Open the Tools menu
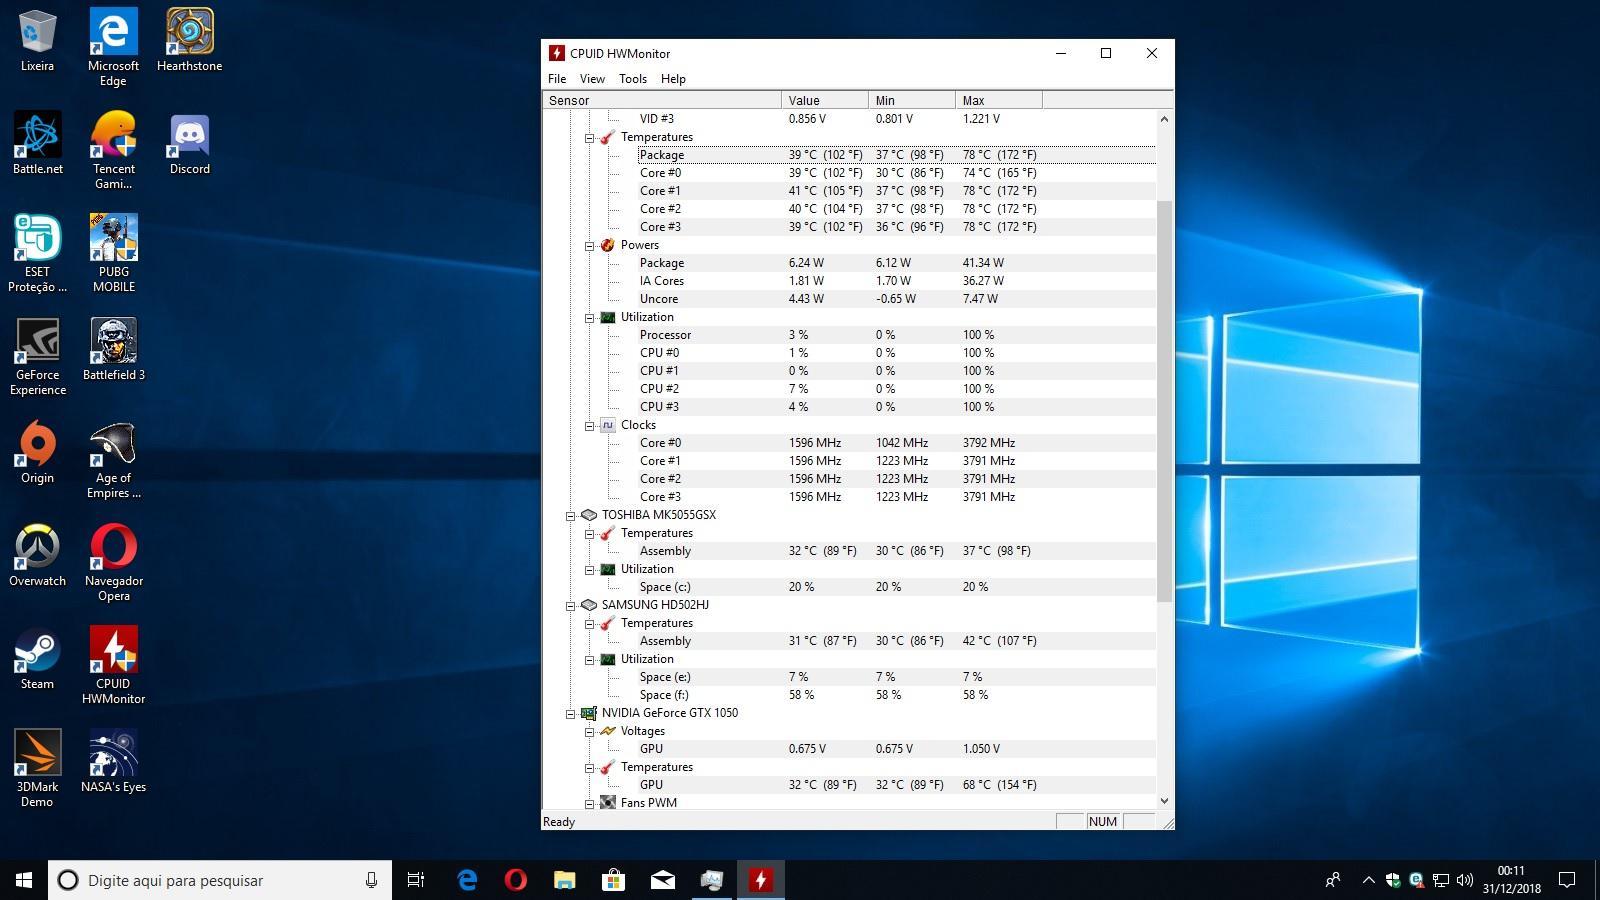 coord(633,79)
